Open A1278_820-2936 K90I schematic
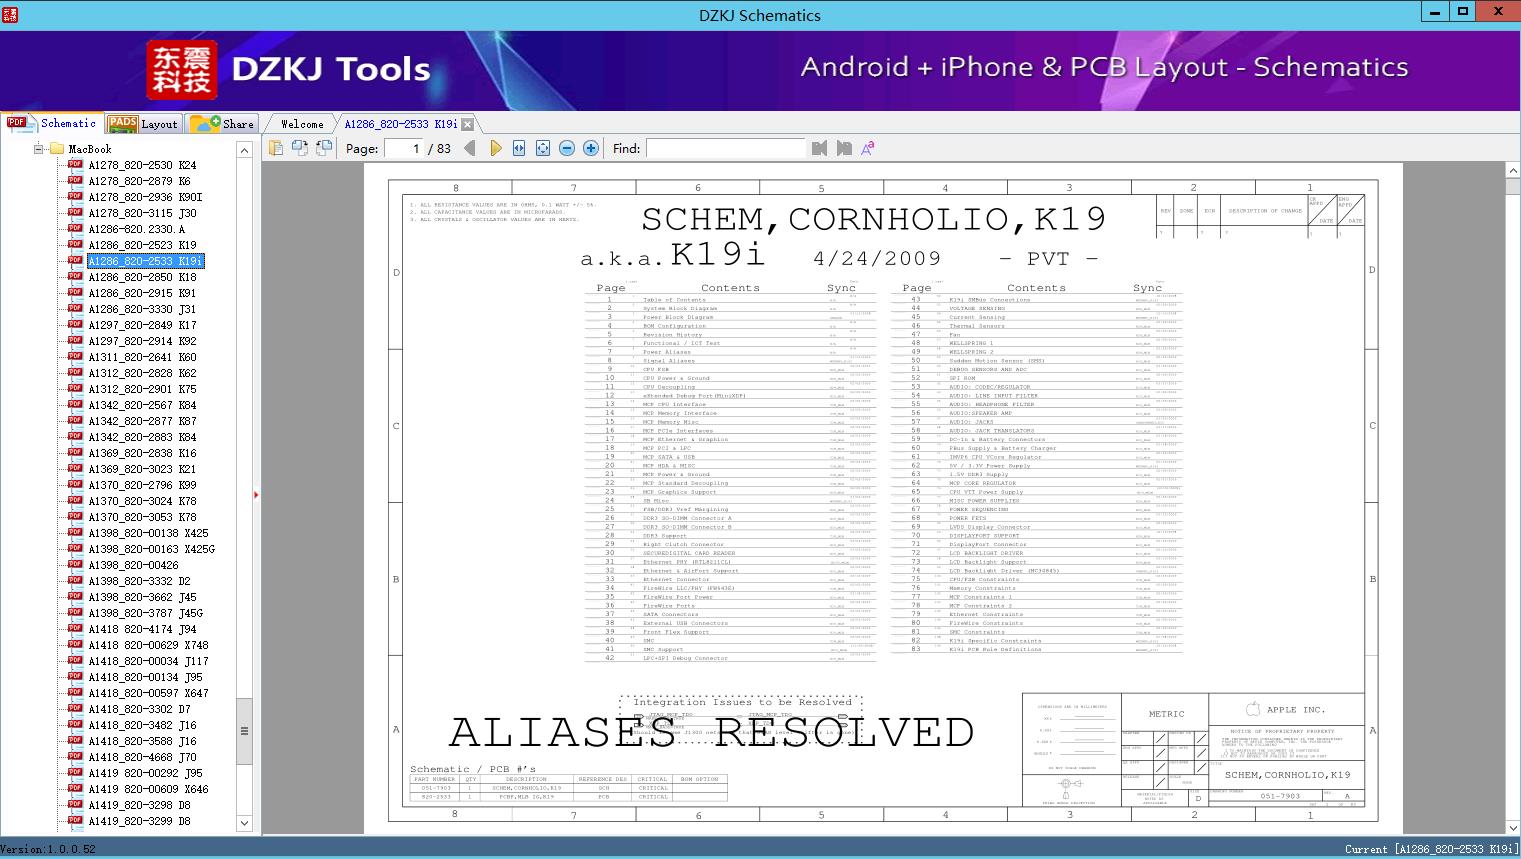 point(145,197)
